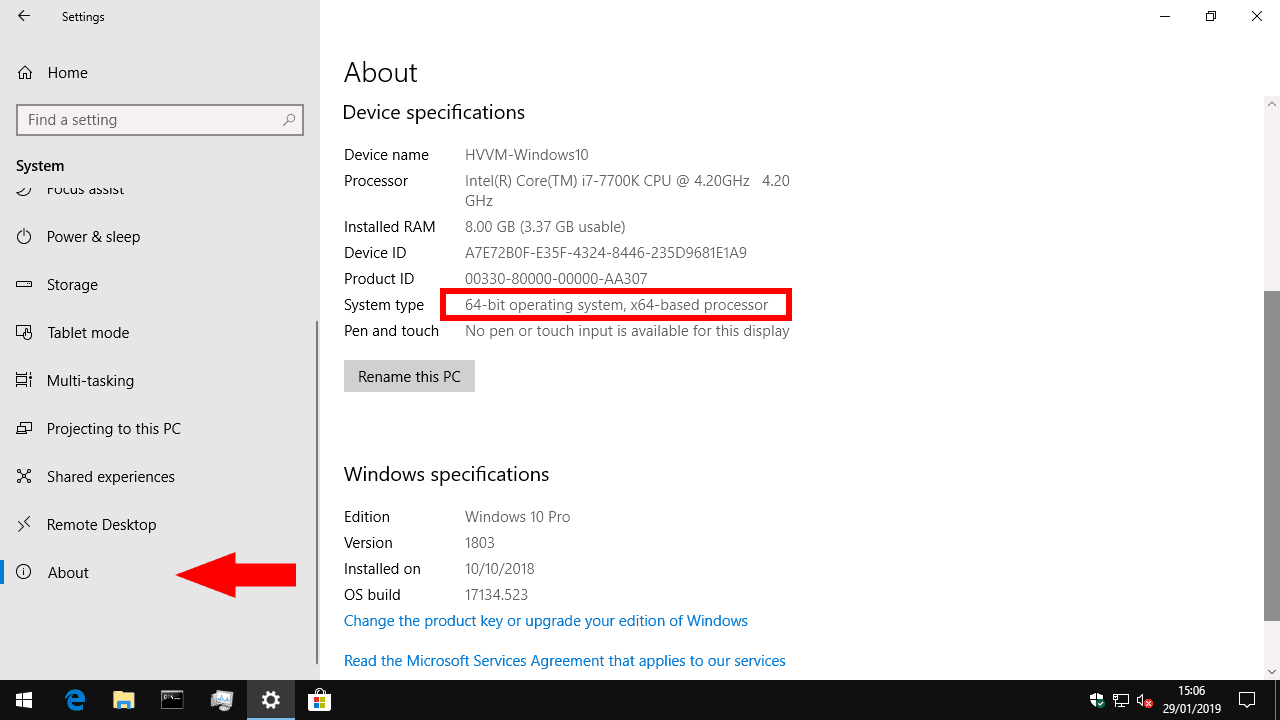Open the Action Center notifications icon
The image size is (1280, 720).
[1247, 700]
